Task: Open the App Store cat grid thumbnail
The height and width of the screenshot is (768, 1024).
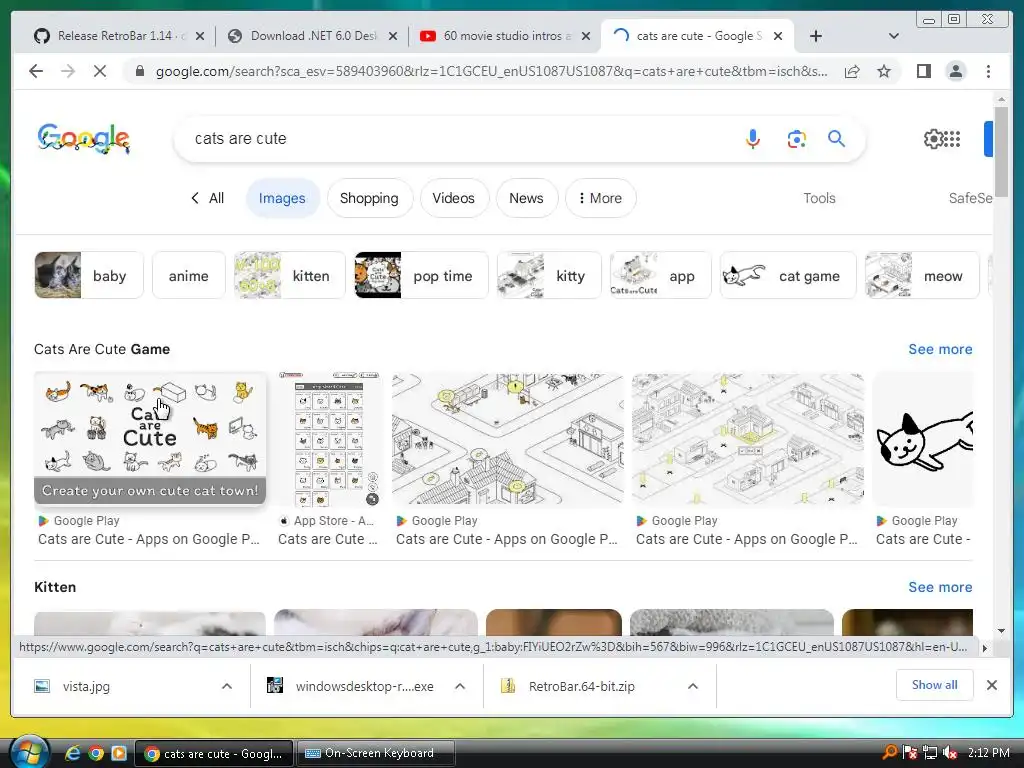Action: click(330, 439)
